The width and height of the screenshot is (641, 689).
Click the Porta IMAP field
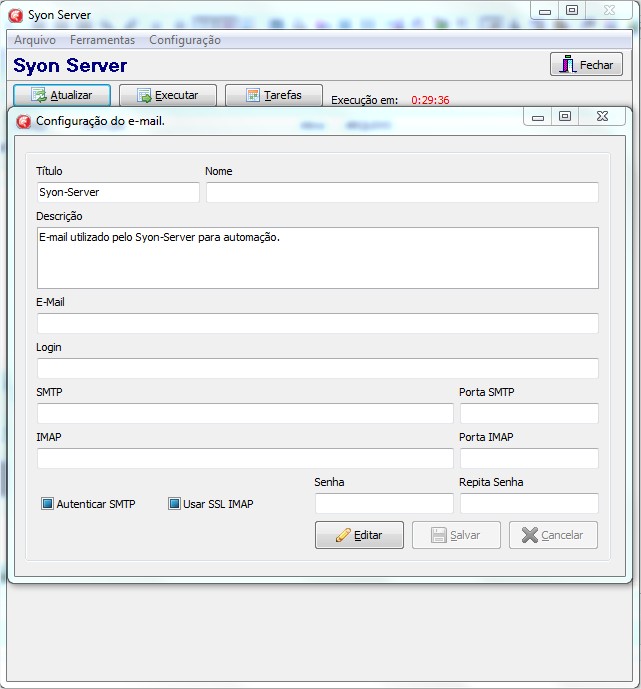(529, 459)
